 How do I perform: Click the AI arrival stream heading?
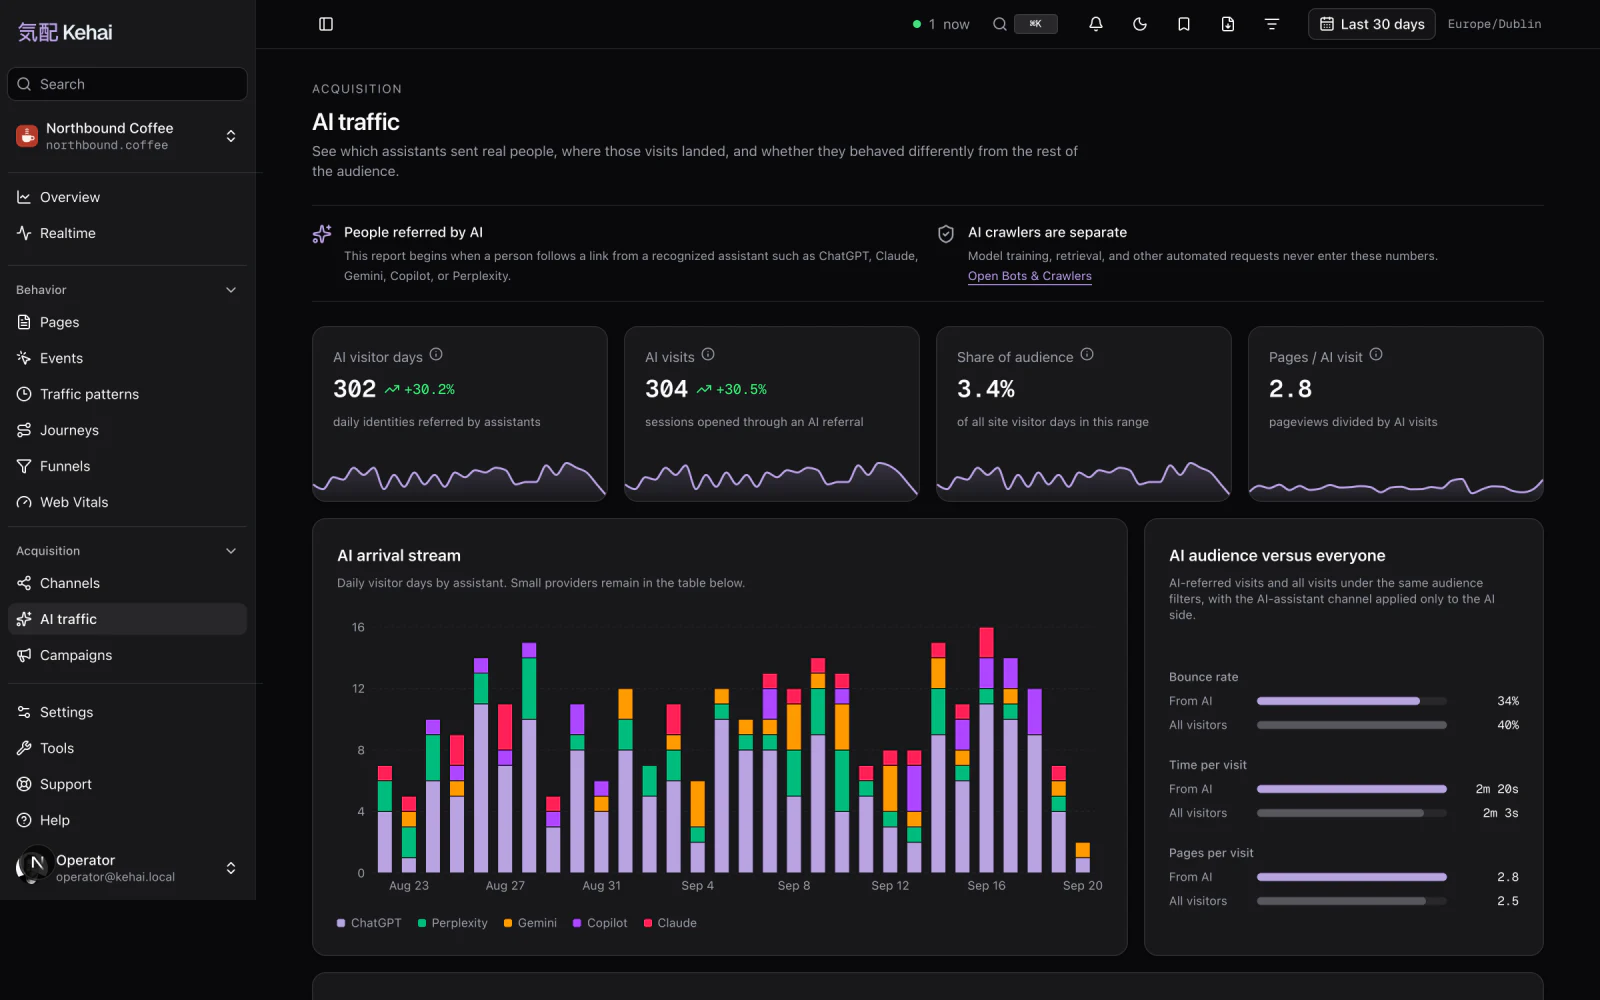click(399, 556)
